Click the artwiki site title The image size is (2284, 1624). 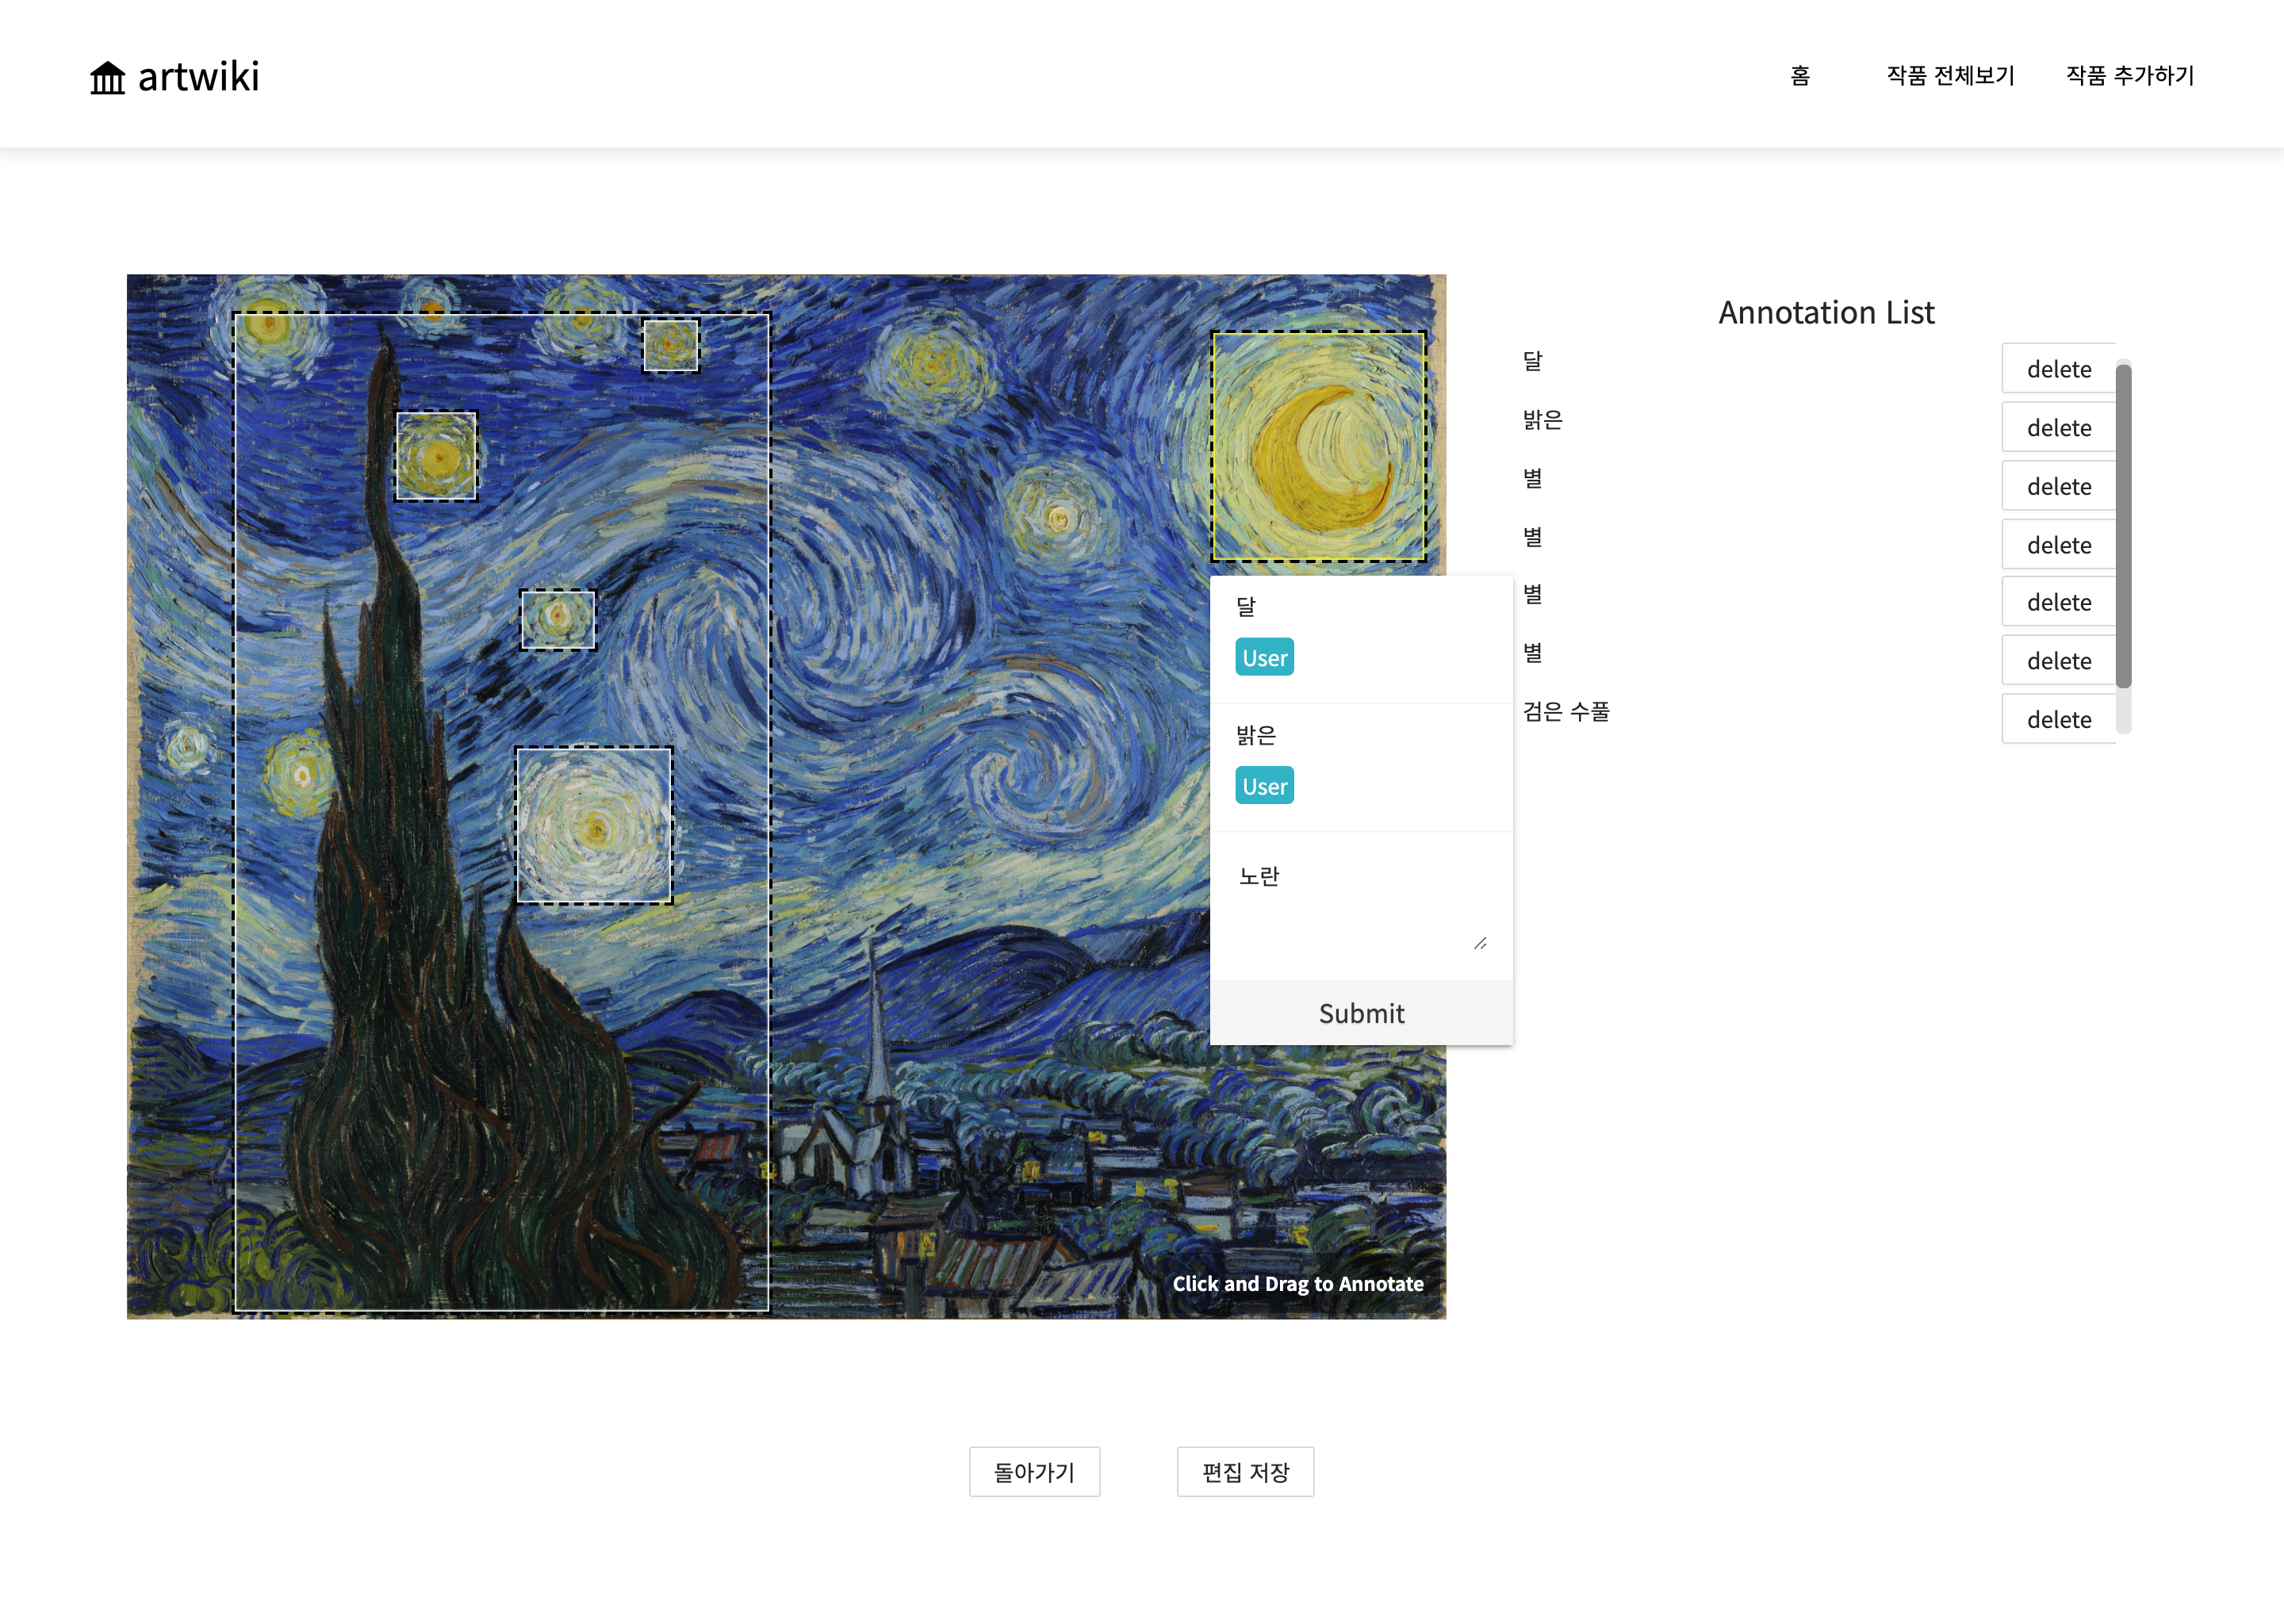tap(198, 77)
